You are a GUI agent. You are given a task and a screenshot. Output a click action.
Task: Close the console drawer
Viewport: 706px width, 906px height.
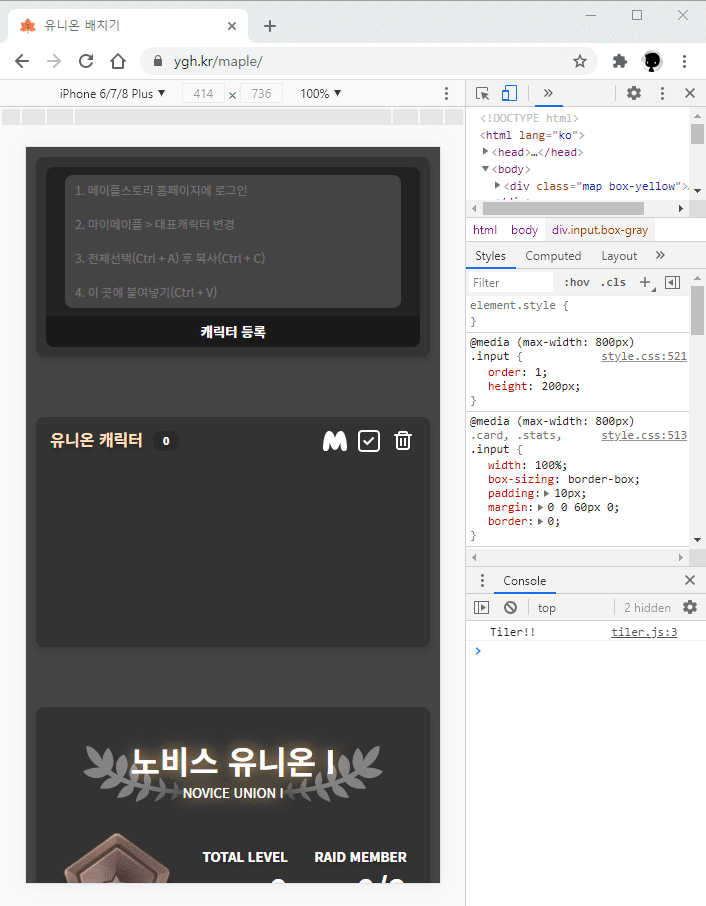click(x=690, y=580)
